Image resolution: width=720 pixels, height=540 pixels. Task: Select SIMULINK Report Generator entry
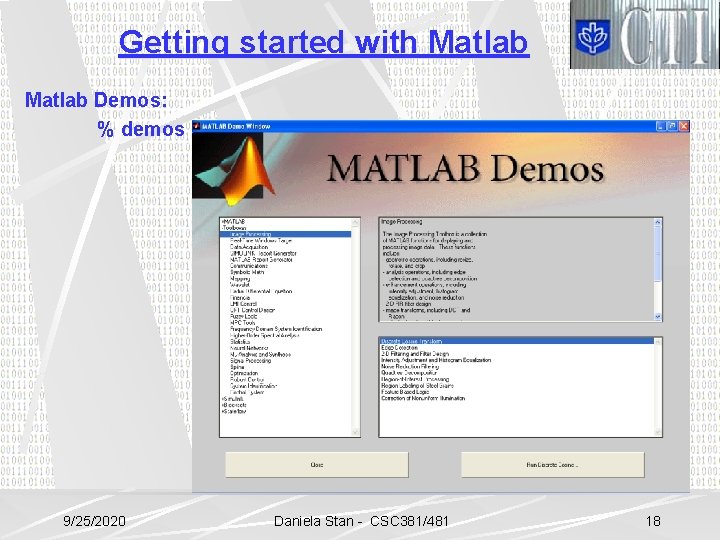[x=263, y=253]
